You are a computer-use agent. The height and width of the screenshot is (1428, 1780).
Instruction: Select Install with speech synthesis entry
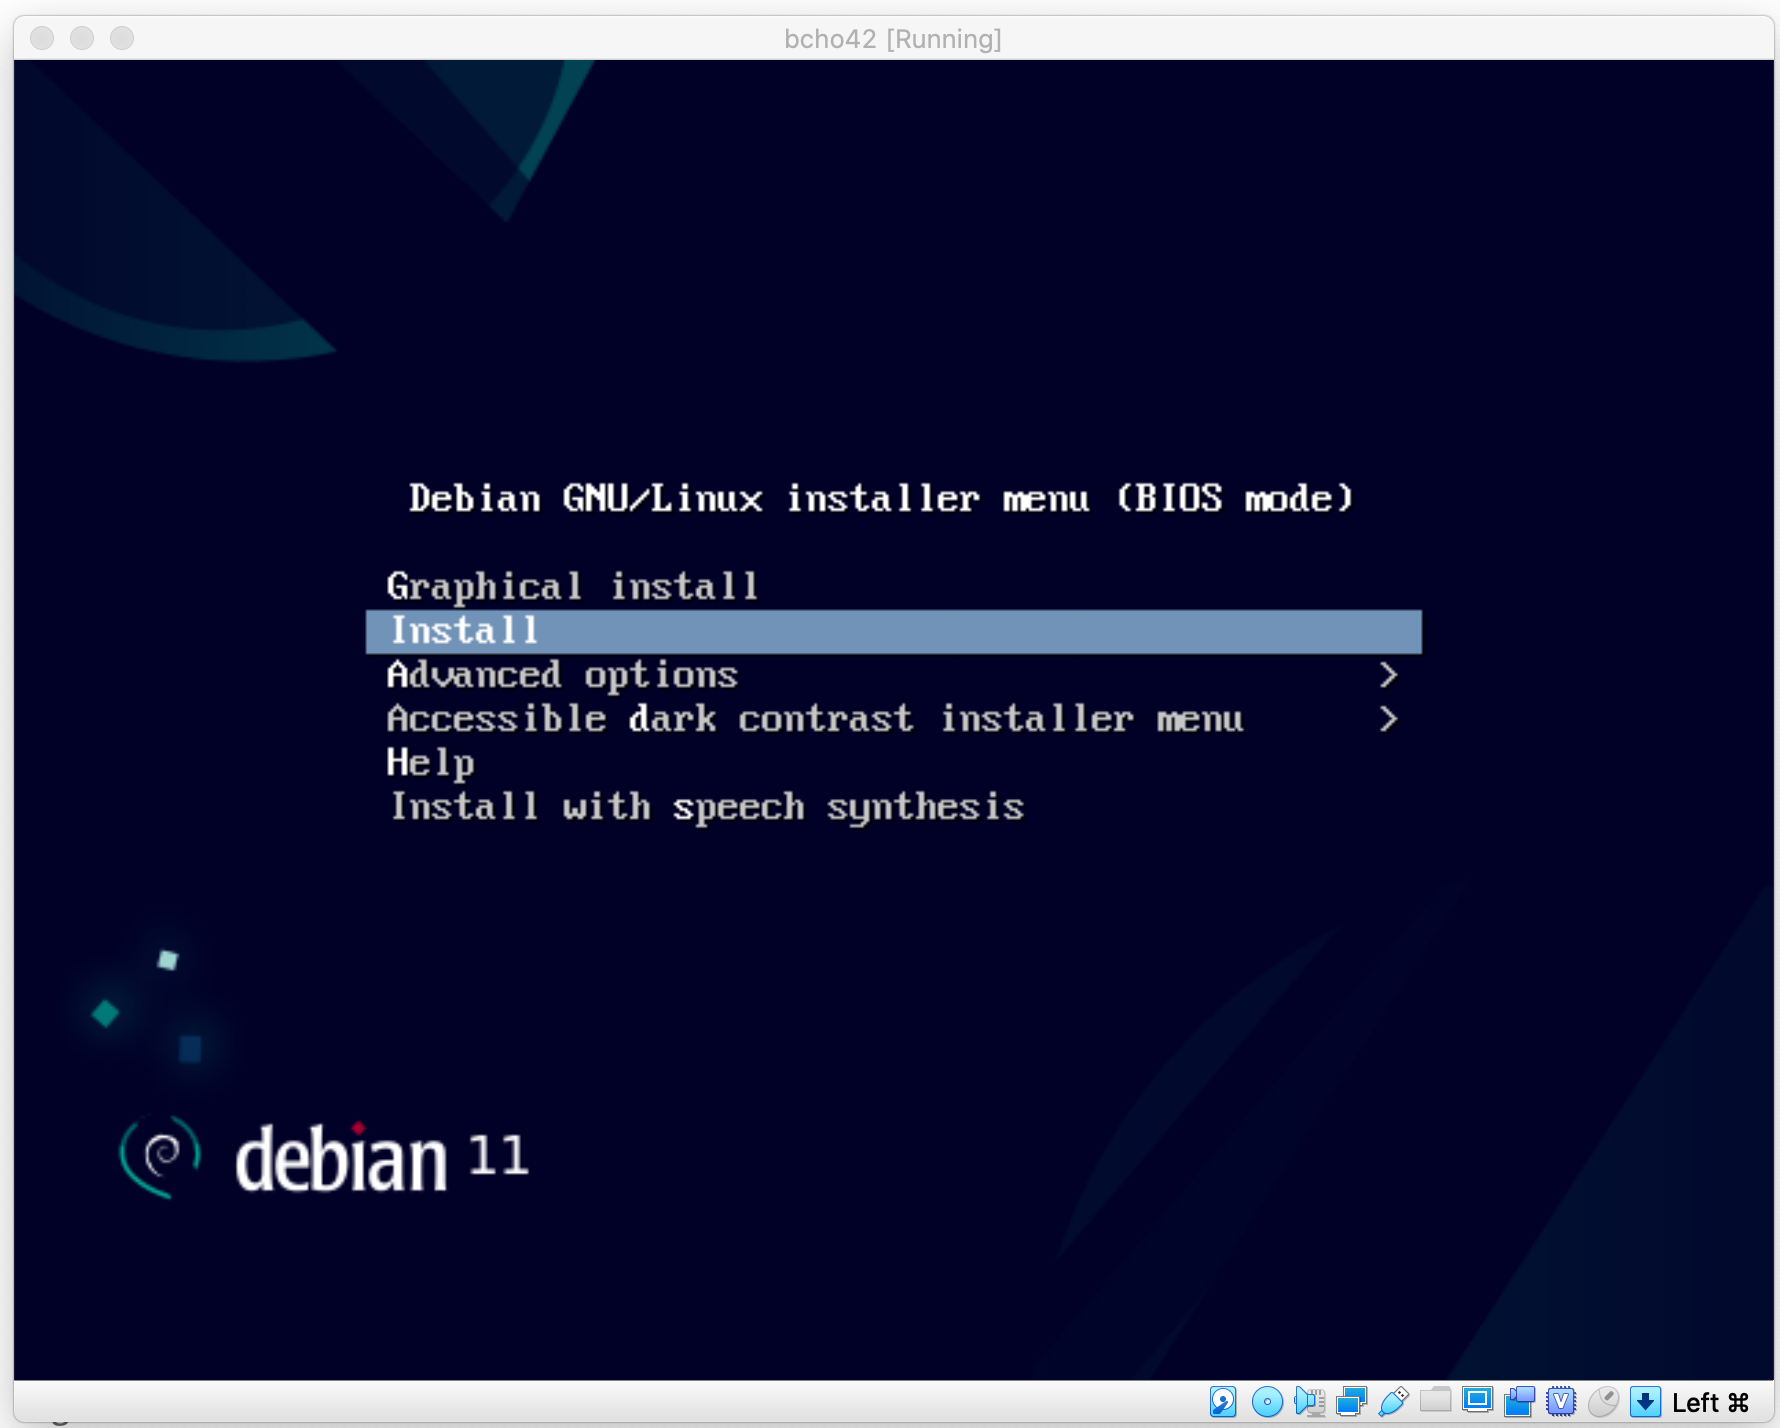894,807
